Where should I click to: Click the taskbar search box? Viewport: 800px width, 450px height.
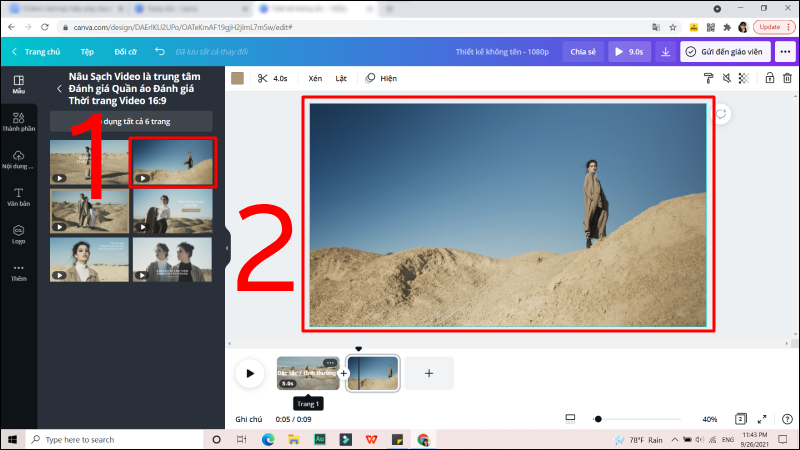pos(114,439)
